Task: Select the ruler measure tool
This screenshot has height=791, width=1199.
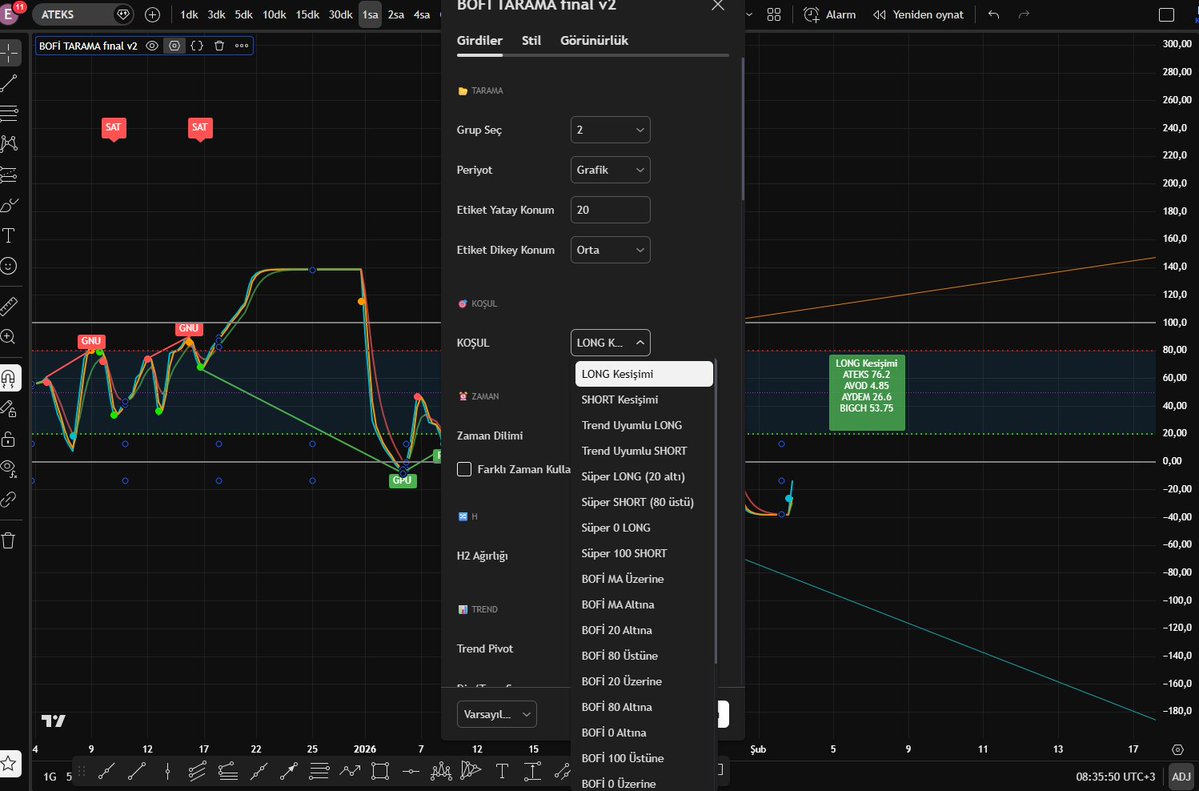Action: [9, 307]
